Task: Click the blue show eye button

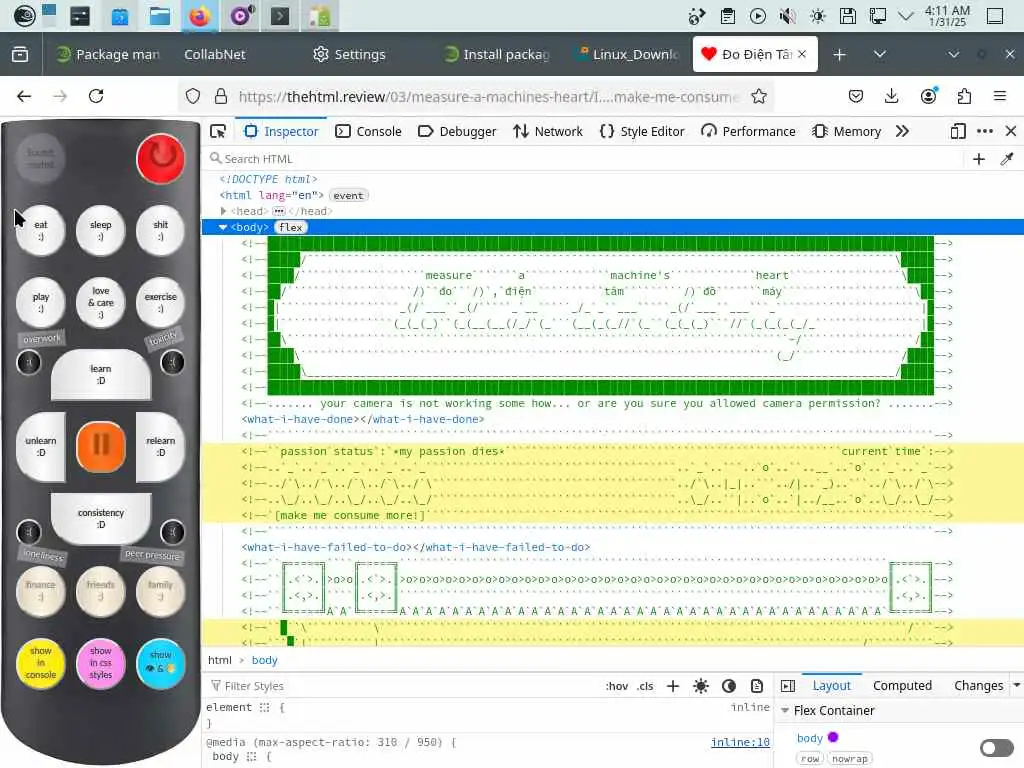Action: (161, 663)
